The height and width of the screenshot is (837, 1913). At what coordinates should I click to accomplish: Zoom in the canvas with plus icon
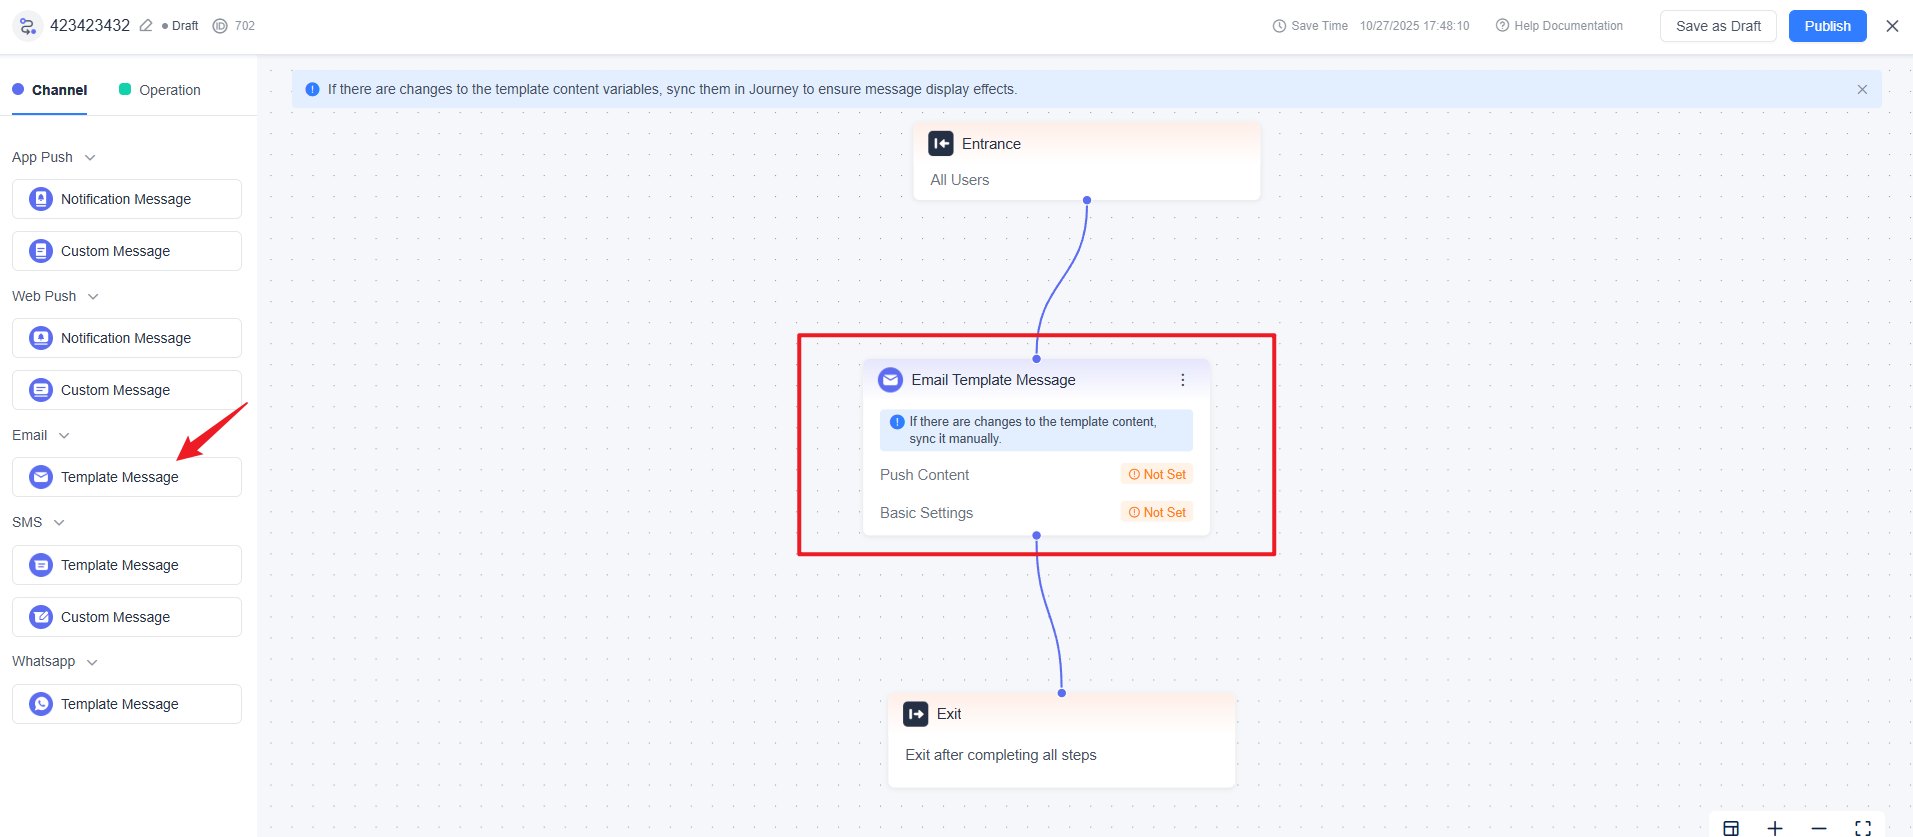click(1775, 827)
